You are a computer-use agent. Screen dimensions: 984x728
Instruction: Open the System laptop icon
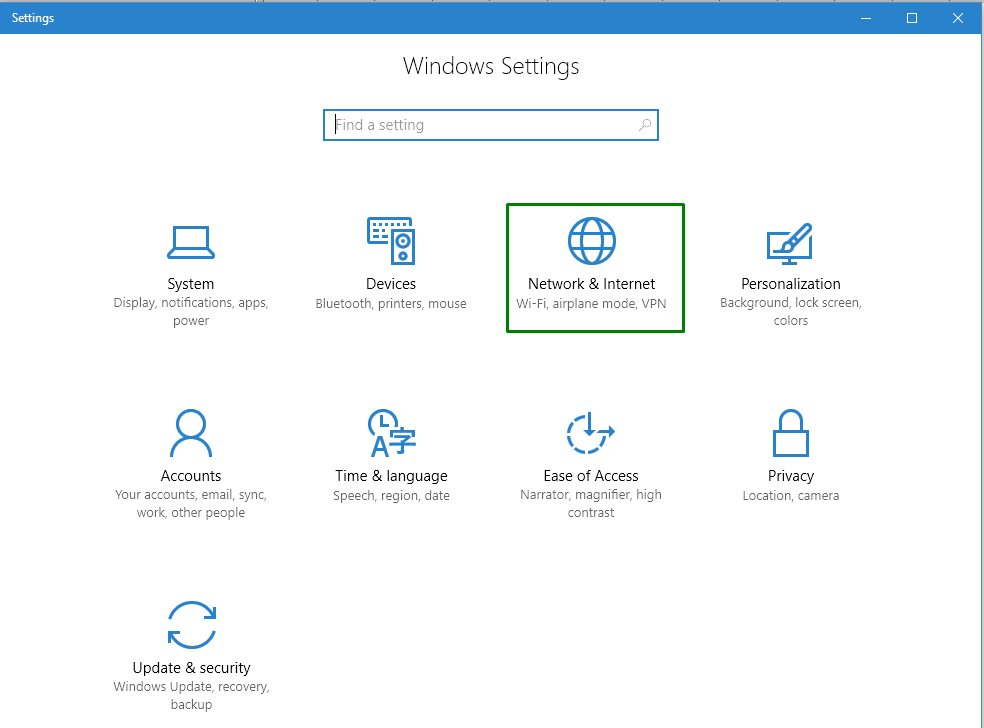(191, 242)
